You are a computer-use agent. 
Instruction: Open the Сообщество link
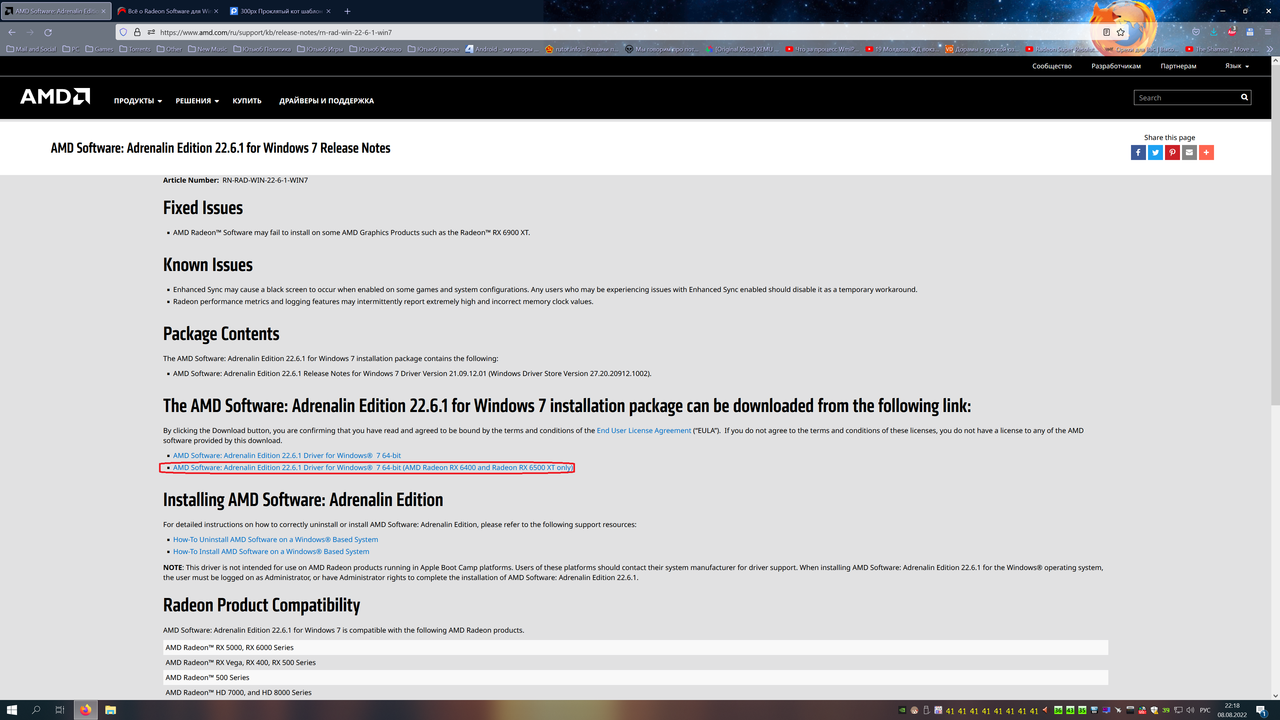[1052, 66]
